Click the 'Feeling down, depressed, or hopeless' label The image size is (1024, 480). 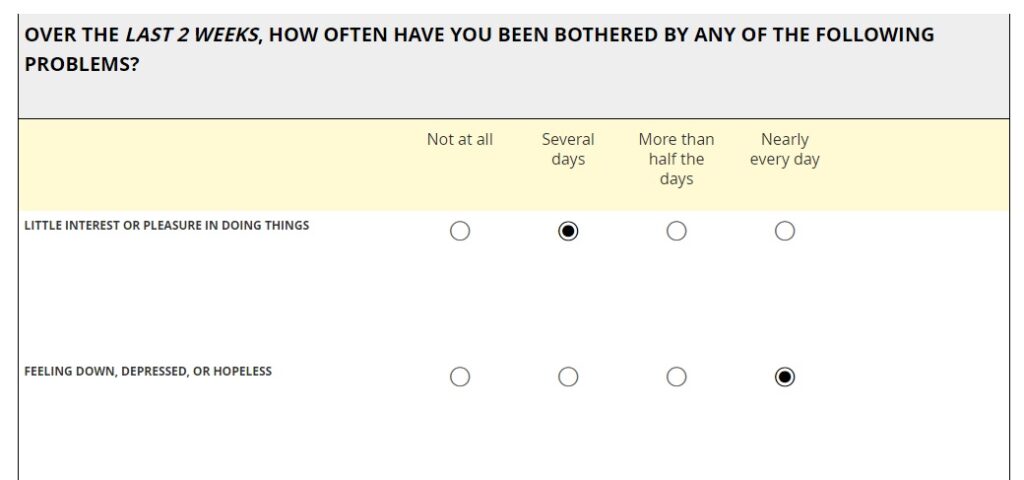pyautogui.click(x=148, y=372)
